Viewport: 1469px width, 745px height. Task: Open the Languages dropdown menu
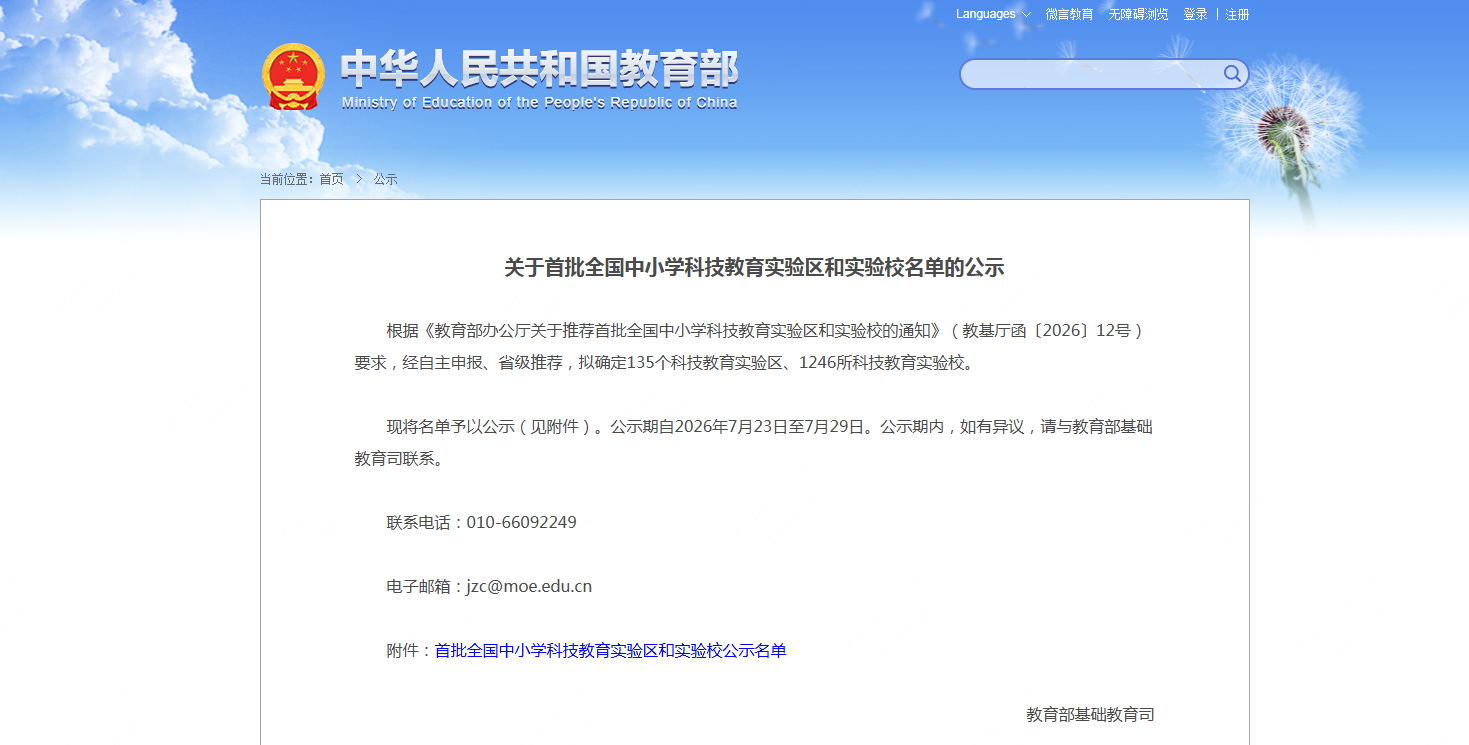pyautogui.click(x=993, y=14)
